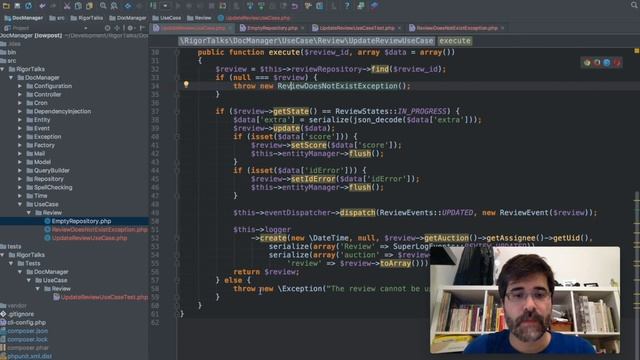The height and width of the screenshot is (360, 640).
Task: Close the EmptyRepository.php tab
Action: [x=302, y=28]
